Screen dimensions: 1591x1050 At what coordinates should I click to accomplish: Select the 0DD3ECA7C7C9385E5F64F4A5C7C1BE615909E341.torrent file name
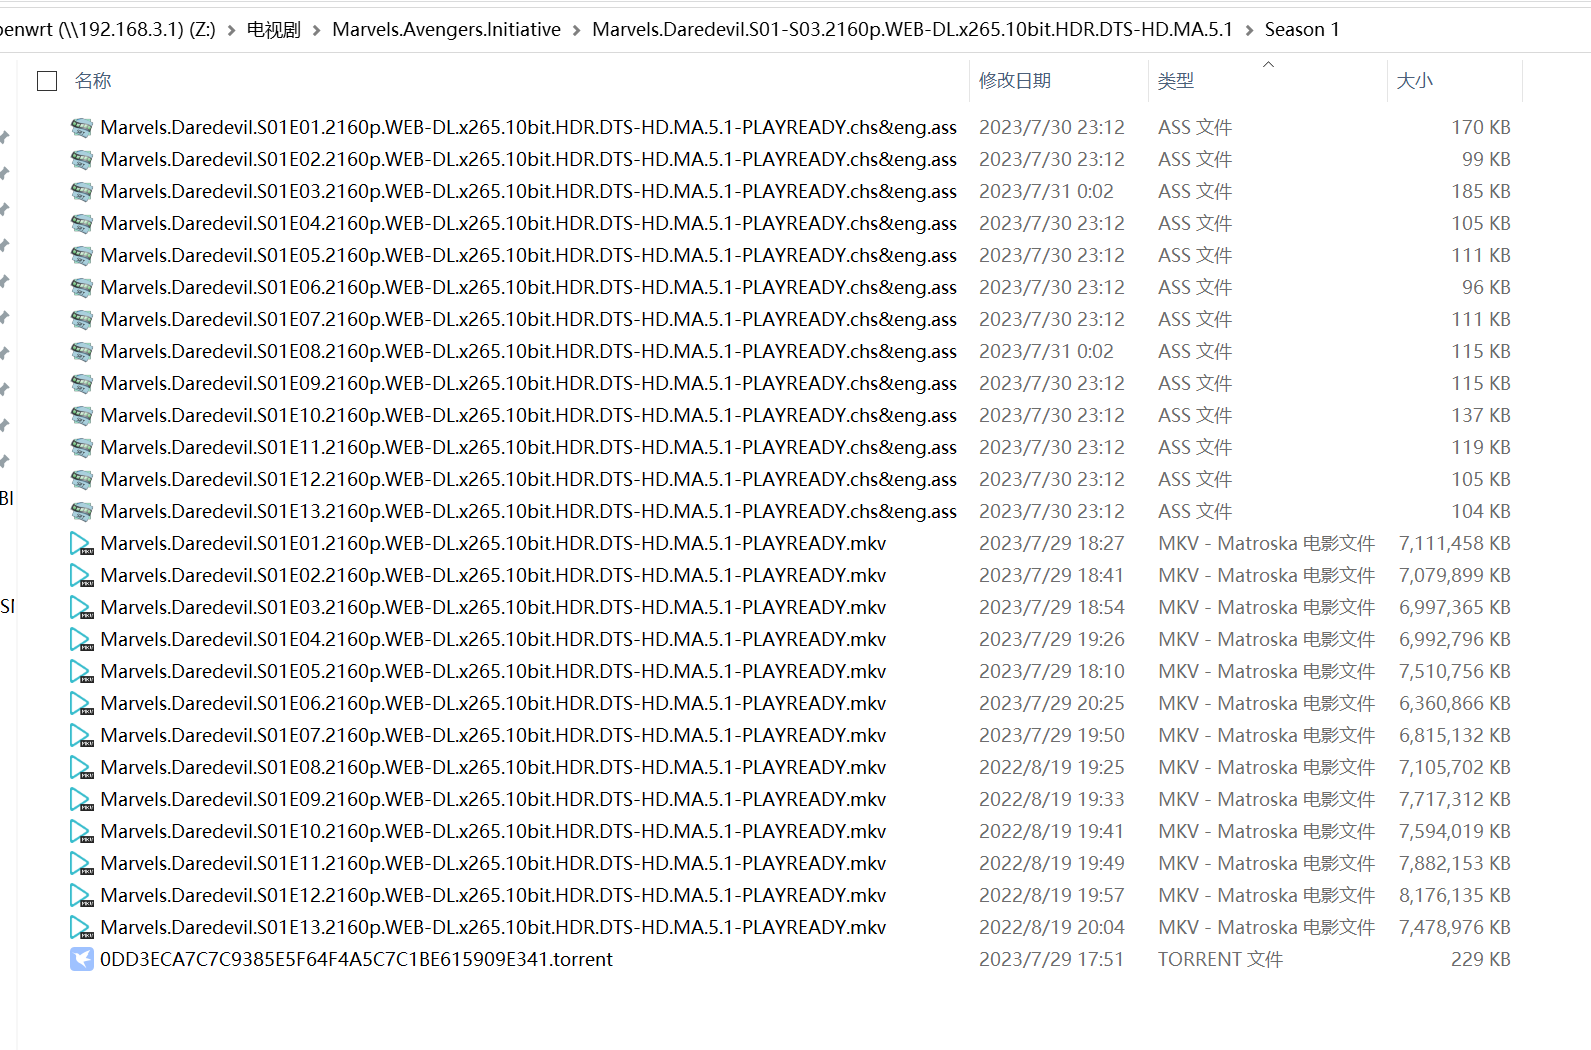[x=356, y=959]
